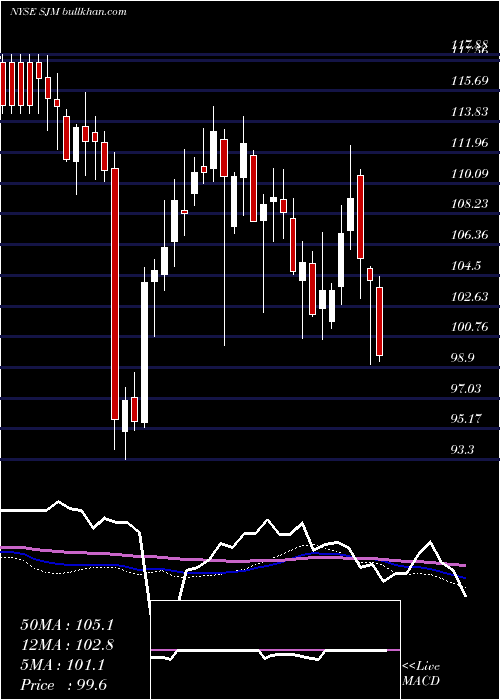Screen dimensions: 500x700
Task: Click the MACD inset panel
Action: [x=275, y=650]
